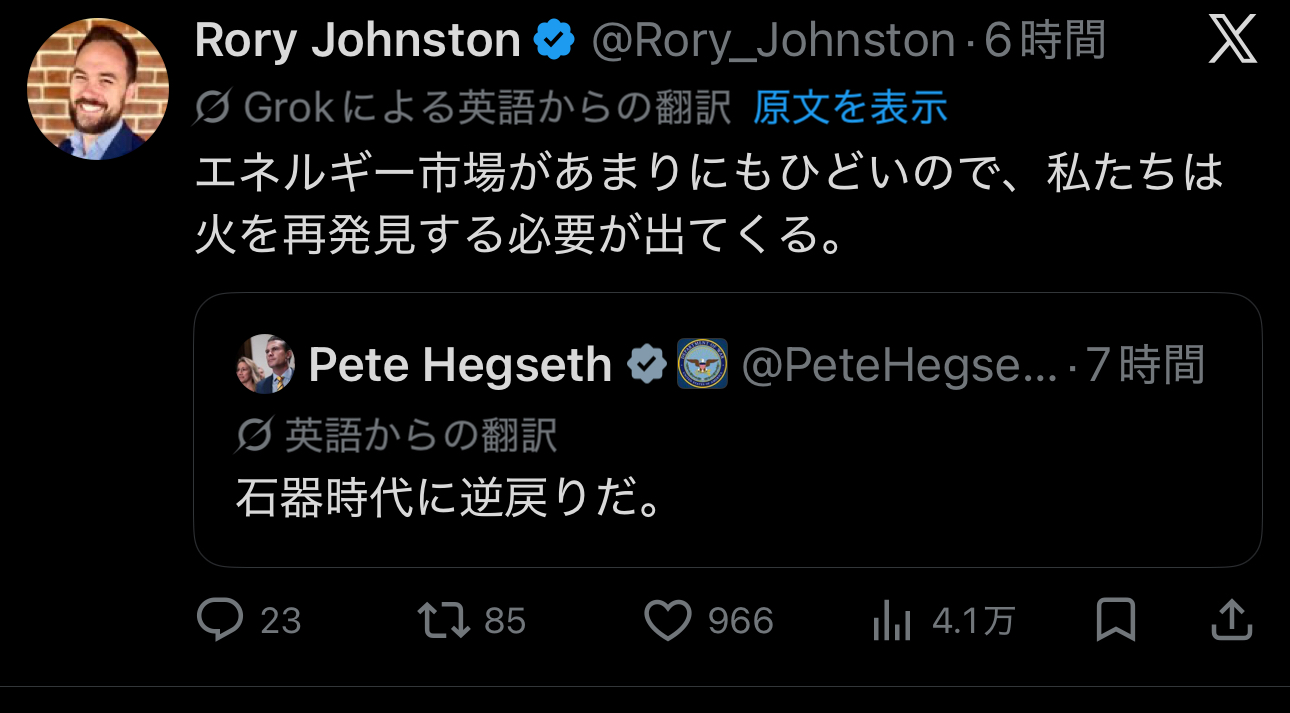Click Rory Johnston's blue verified badge
Image resolution: width=1290 pixels, height=713 pixels.
tap(553, 41)
